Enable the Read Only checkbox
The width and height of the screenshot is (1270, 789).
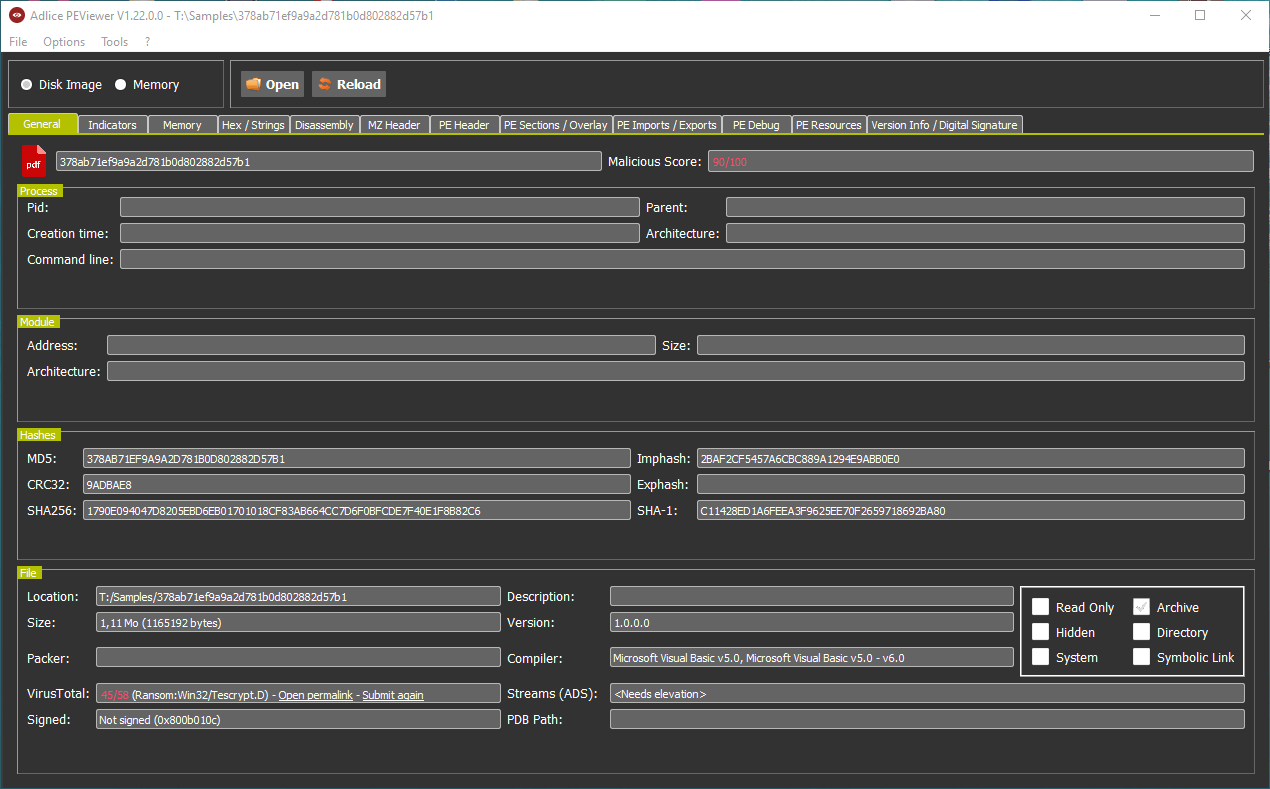1041,607
